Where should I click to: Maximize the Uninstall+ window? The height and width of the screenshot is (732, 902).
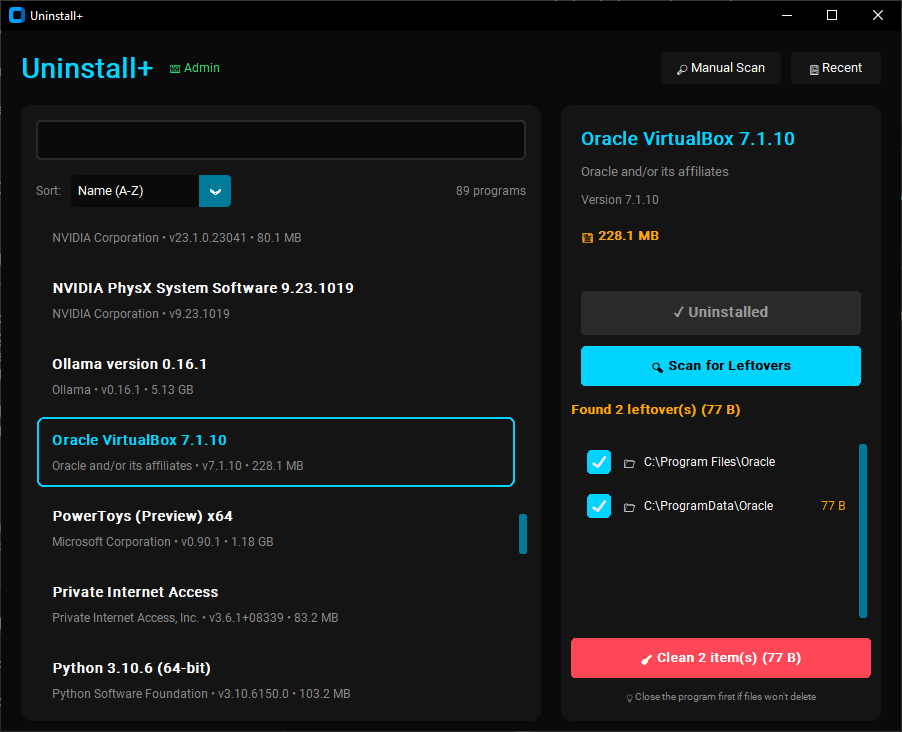[832, 16]
